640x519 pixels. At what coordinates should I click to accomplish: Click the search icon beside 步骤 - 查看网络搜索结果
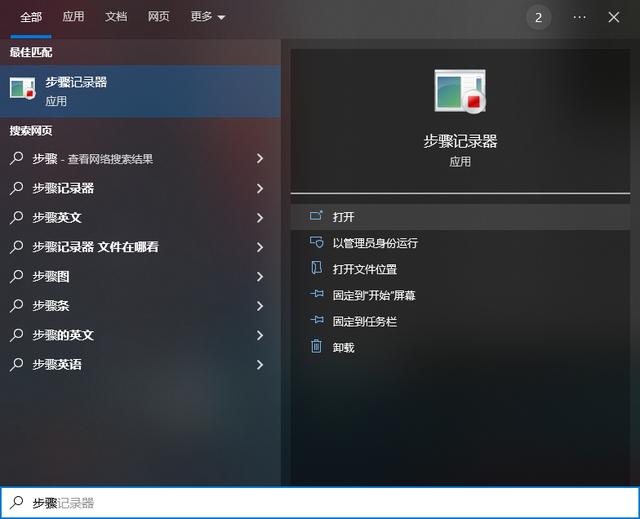(16, 158)
